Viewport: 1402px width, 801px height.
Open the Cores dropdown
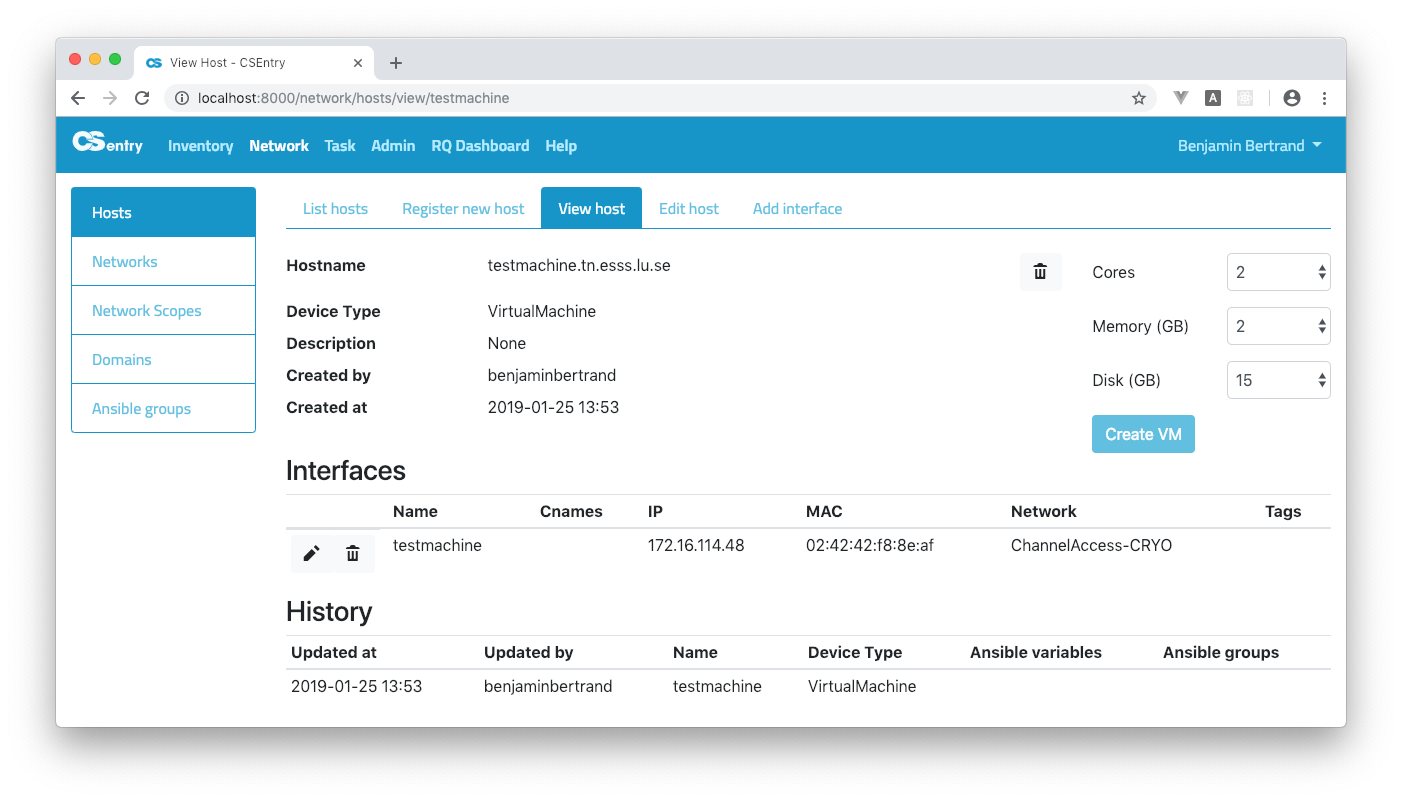click(1278, 272)
